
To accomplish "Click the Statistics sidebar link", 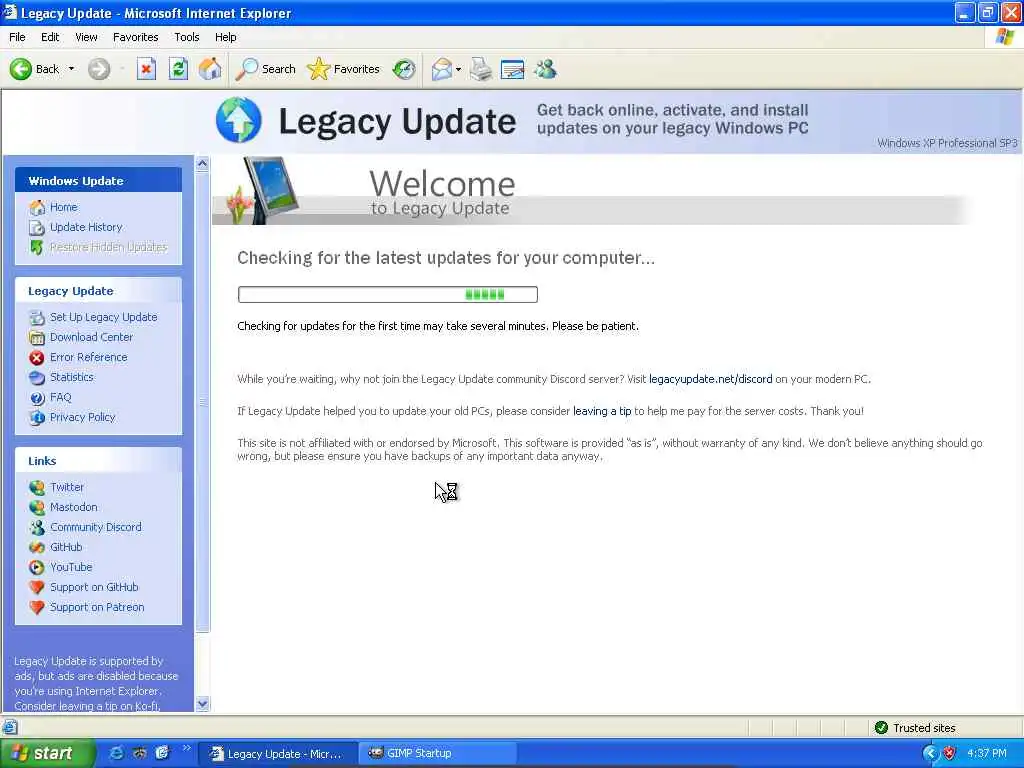I will (x=72, y=377).
